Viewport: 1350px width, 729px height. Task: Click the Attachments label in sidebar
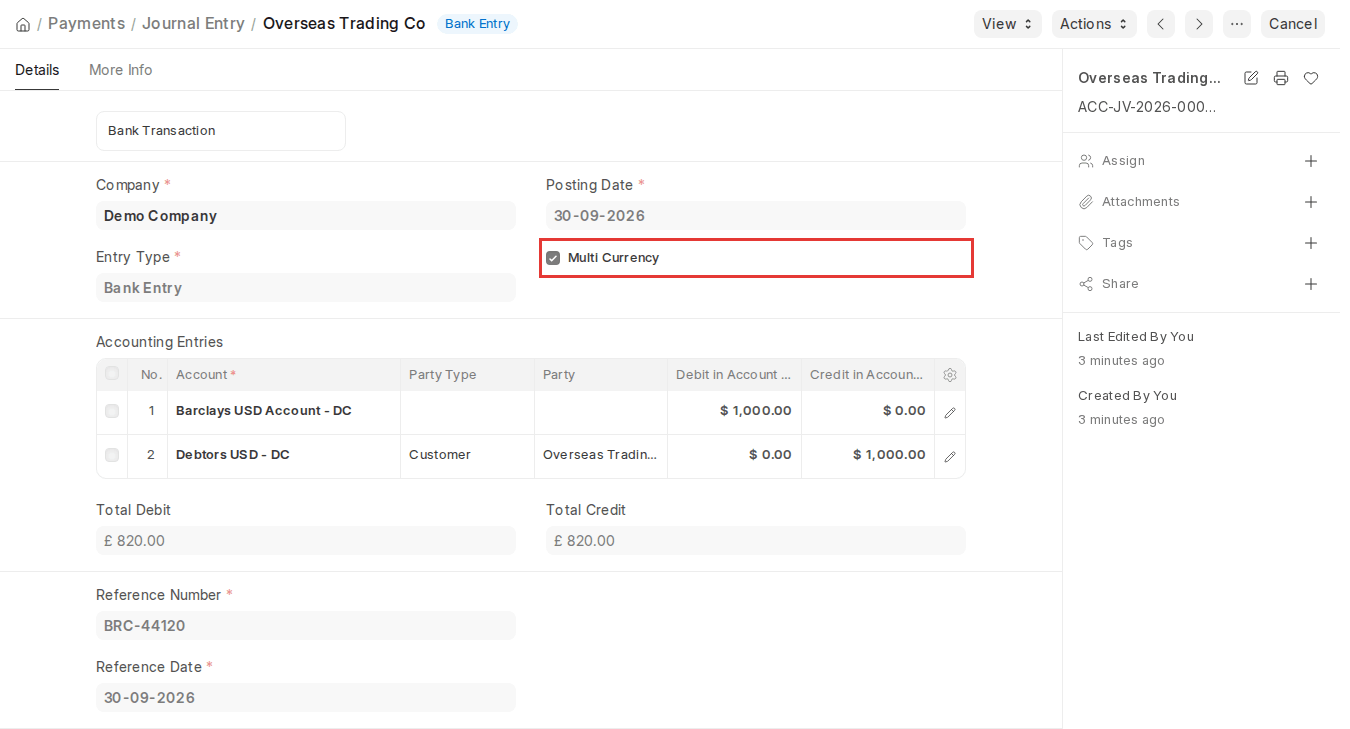1141,202
